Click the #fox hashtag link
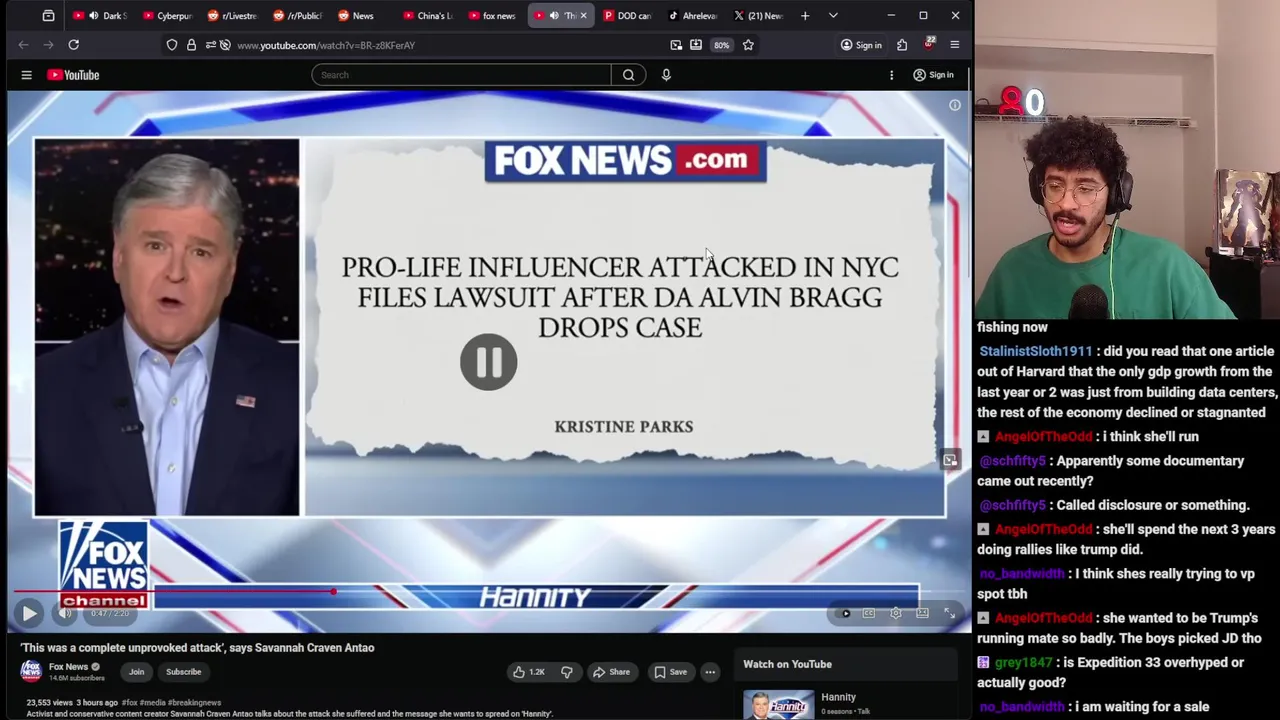1280x720 pixels. [129, 703]
